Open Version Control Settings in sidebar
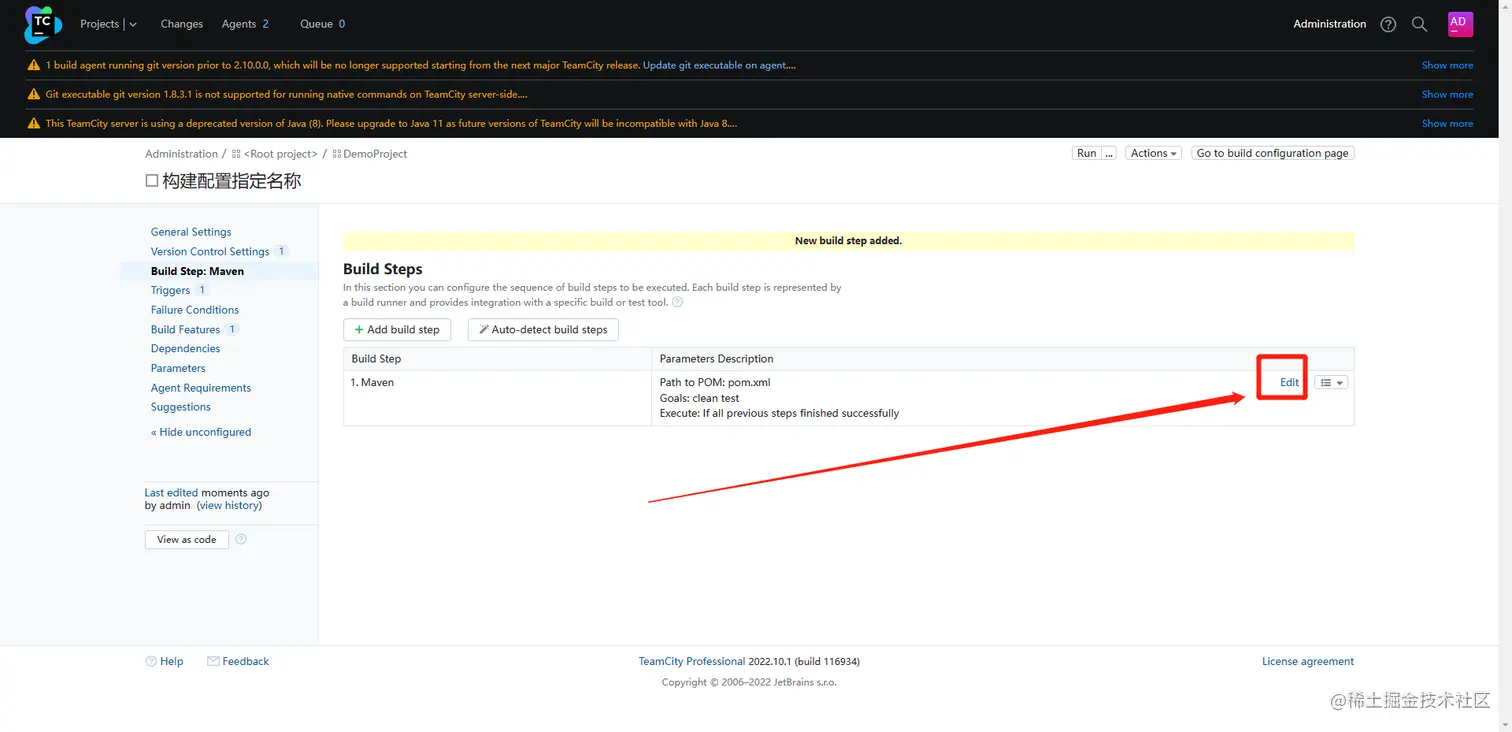 tap(210, 252)
